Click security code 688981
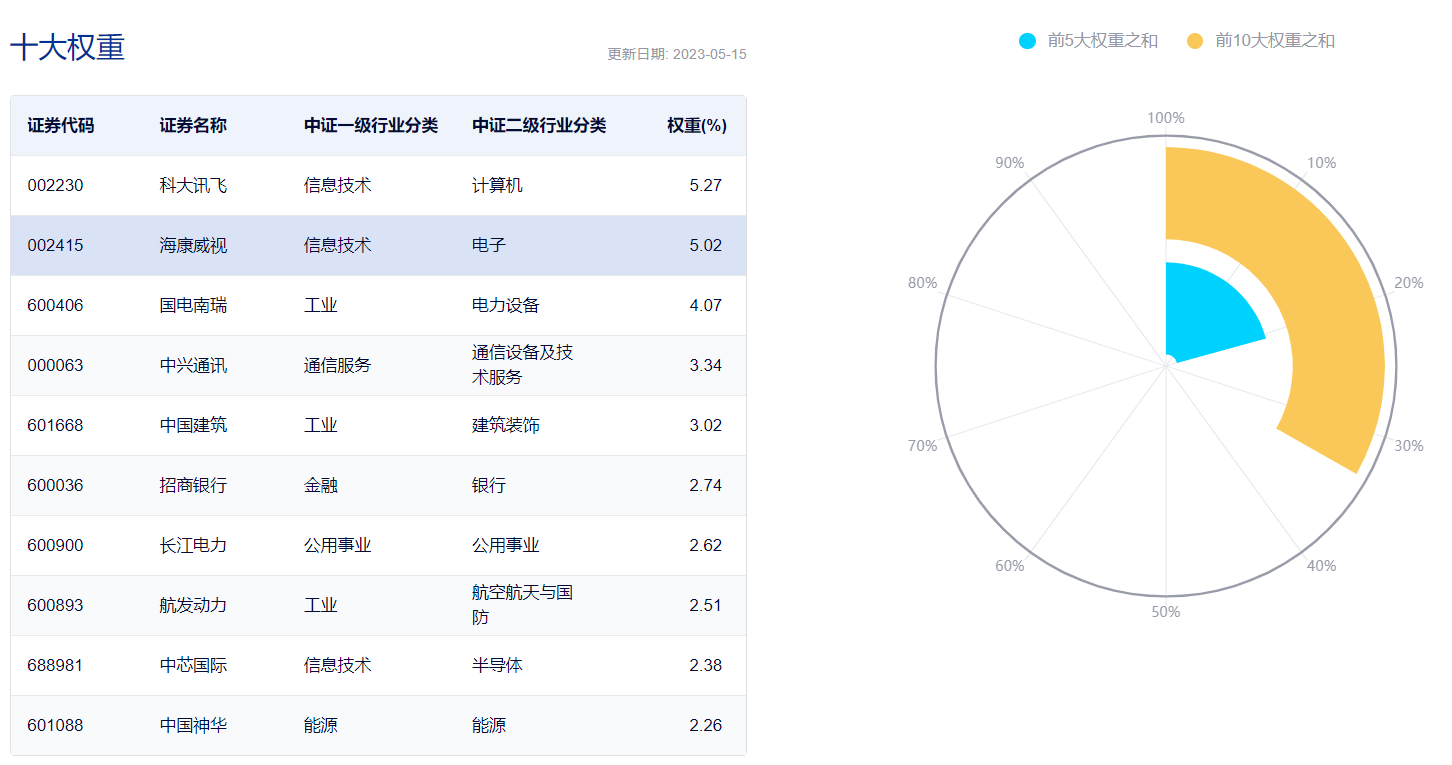 (x=55, y=665)
